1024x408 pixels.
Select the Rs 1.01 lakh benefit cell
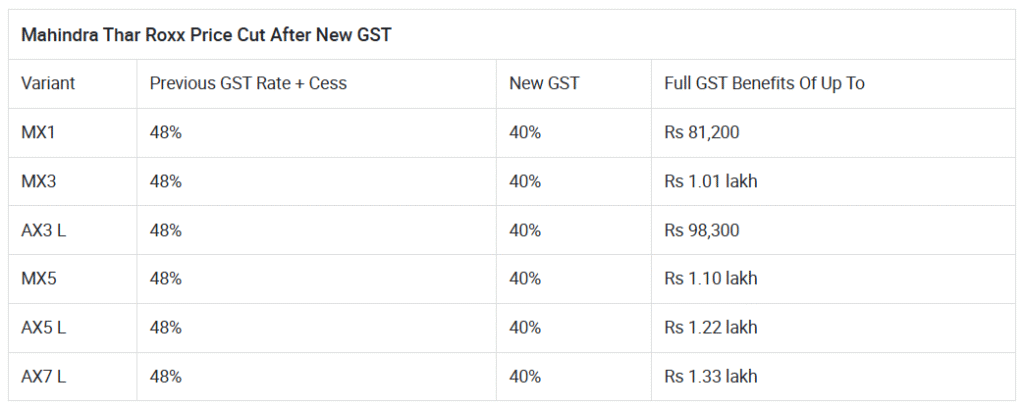point(710,182)
